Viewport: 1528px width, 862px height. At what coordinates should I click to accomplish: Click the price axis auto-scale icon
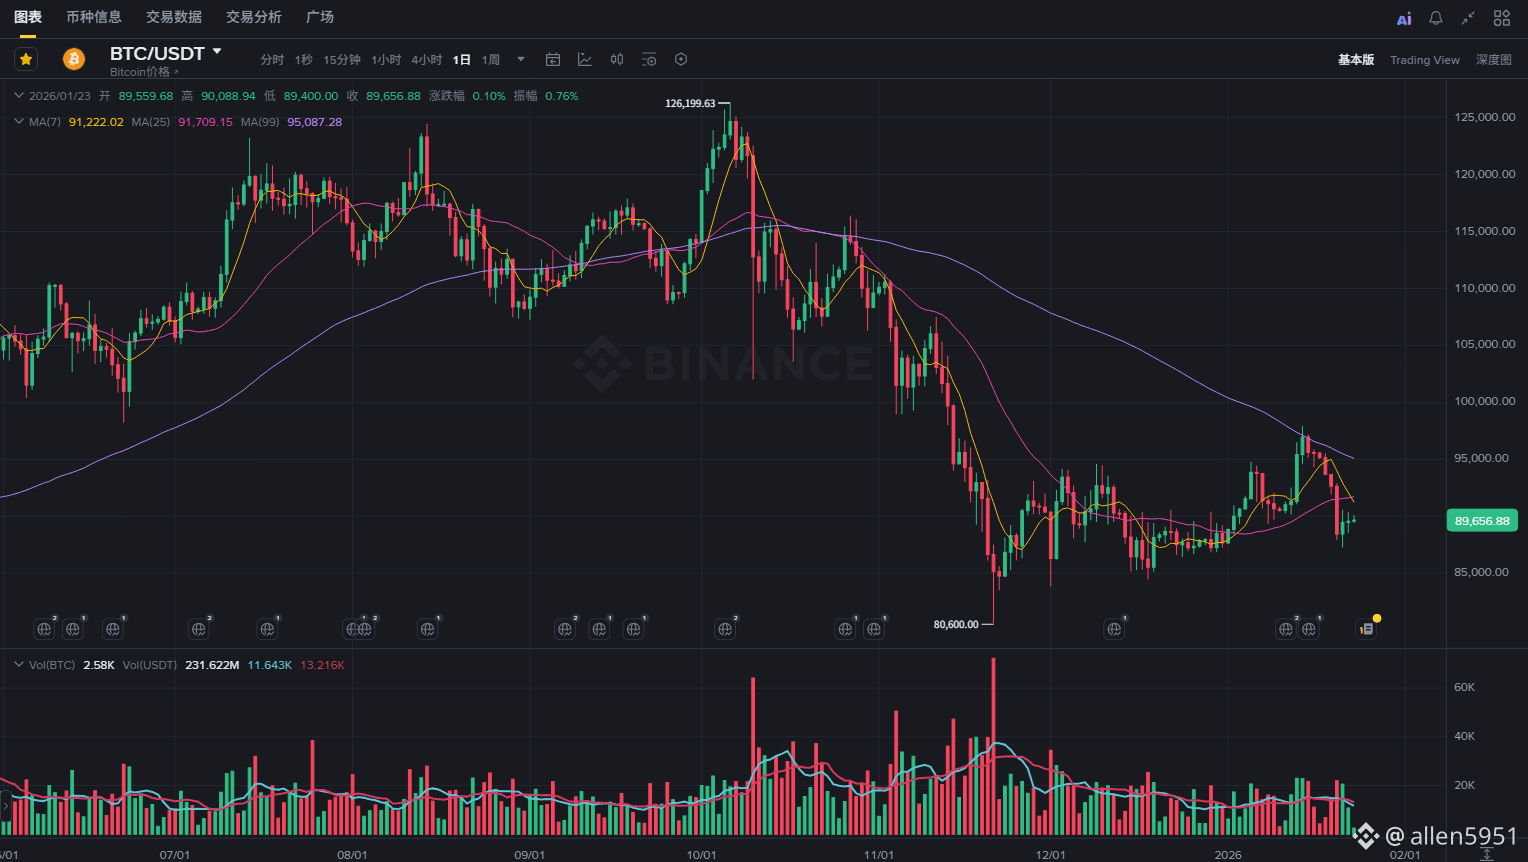1487,854
